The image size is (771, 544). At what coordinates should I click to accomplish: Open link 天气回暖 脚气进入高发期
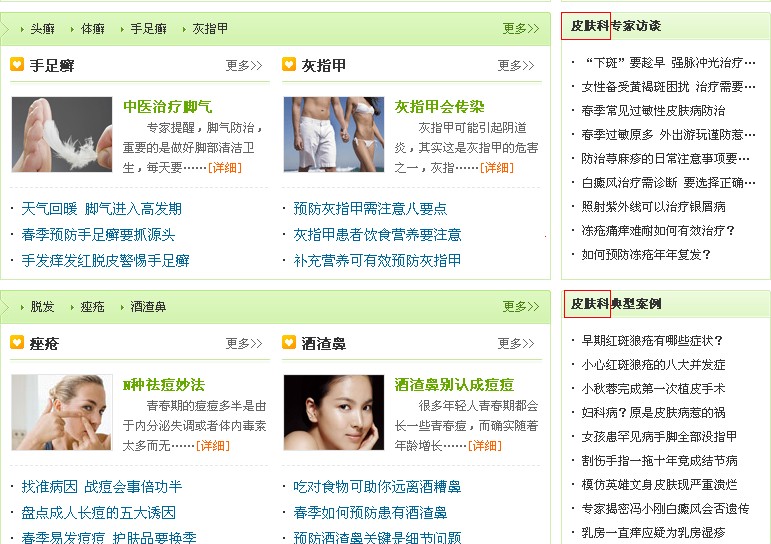pyautogui.click(x=101, y=209)
